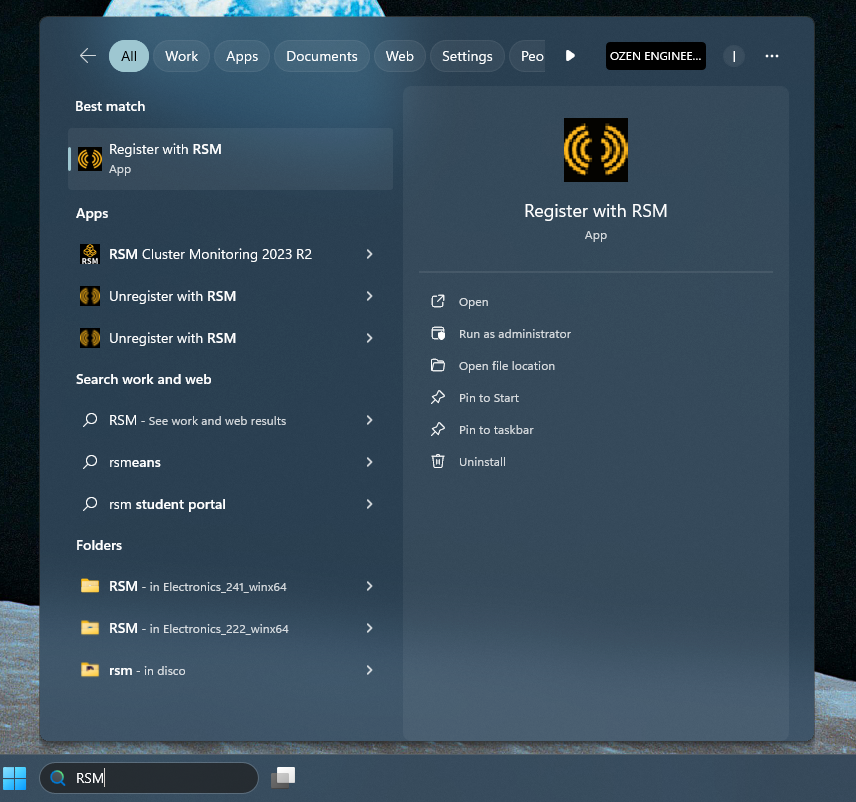Switch to the Settings filter tab
Image resolution: width=856 pixels, height=802 pixels.
click(x=467, y=56)
